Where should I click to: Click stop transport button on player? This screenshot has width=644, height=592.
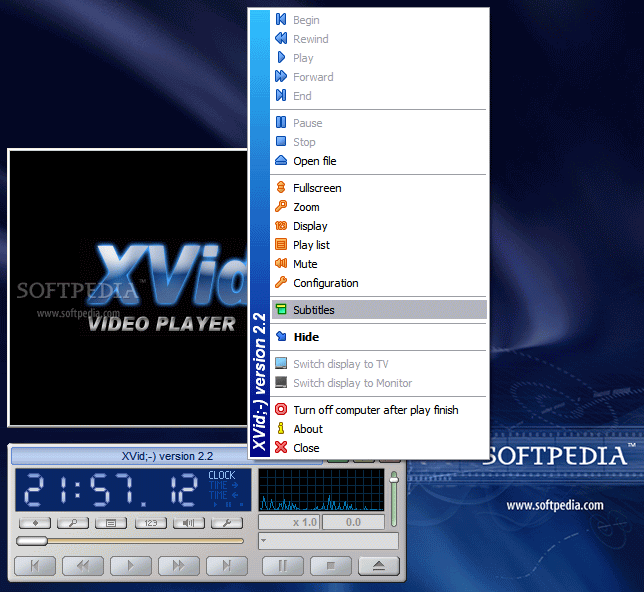[331, 566]
